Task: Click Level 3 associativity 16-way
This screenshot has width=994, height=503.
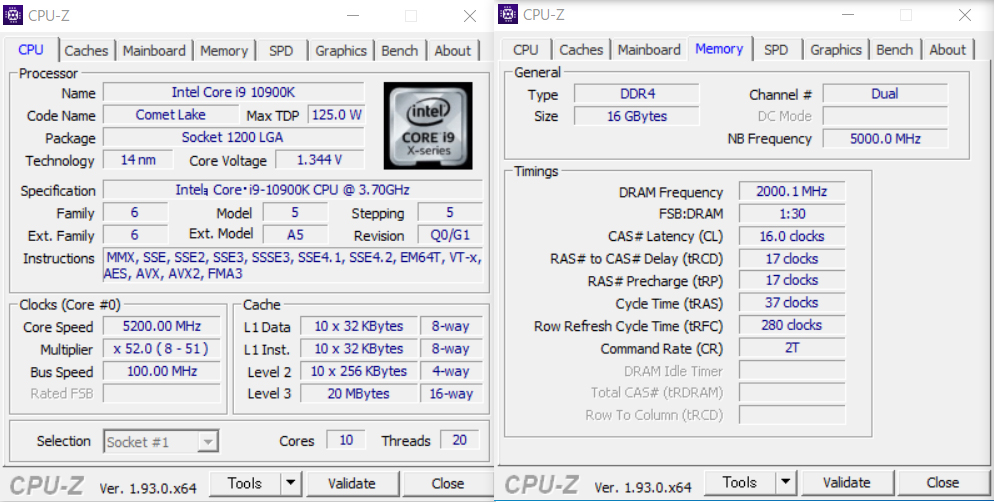Action: [x=451, y=393]
